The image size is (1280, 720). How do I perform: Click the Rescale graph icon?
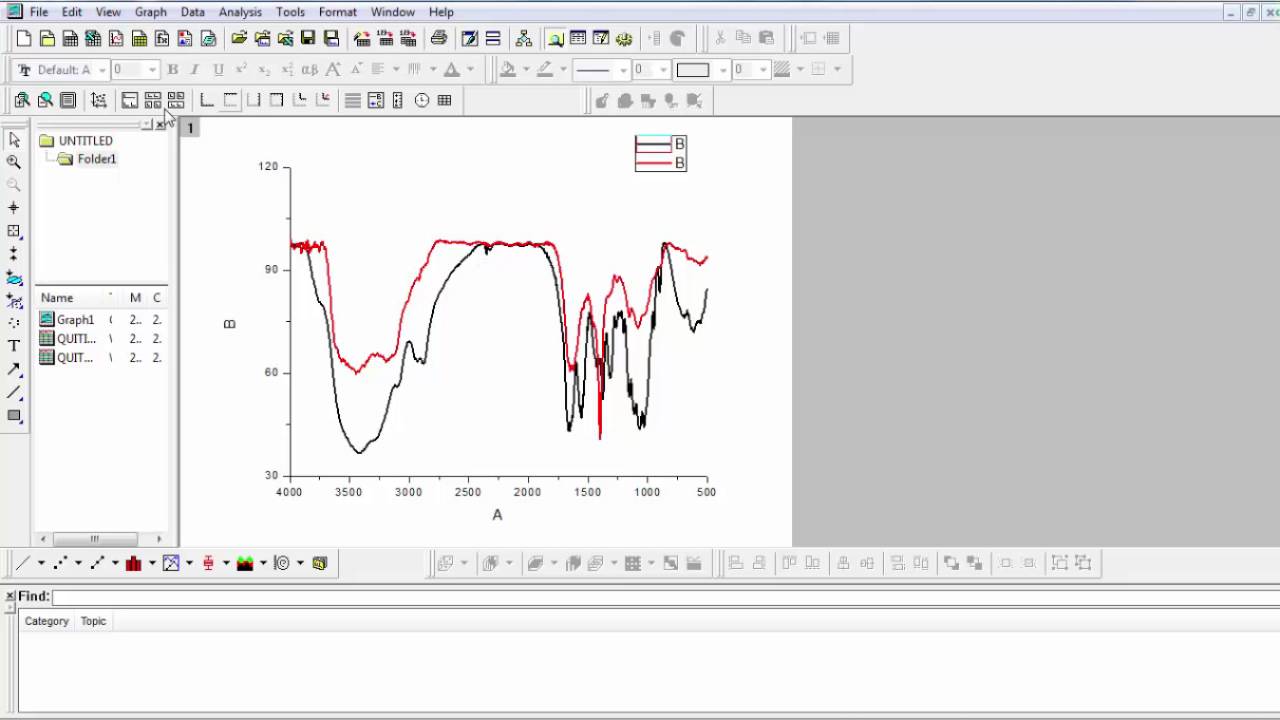coord(99,100)
